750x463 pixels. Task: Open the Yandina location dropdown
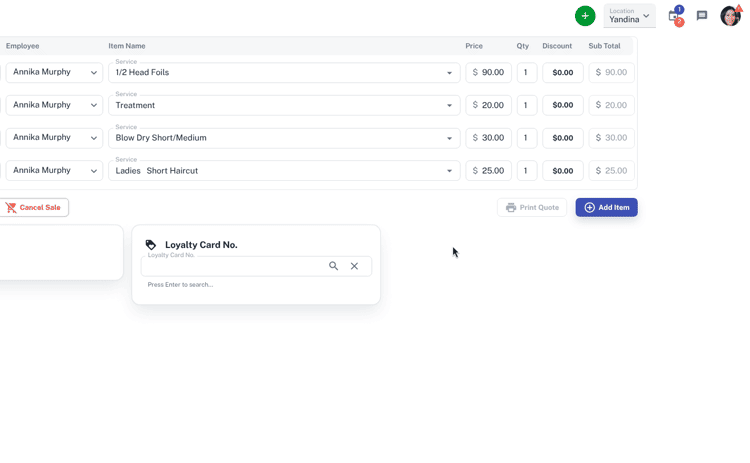pos(629,16)
